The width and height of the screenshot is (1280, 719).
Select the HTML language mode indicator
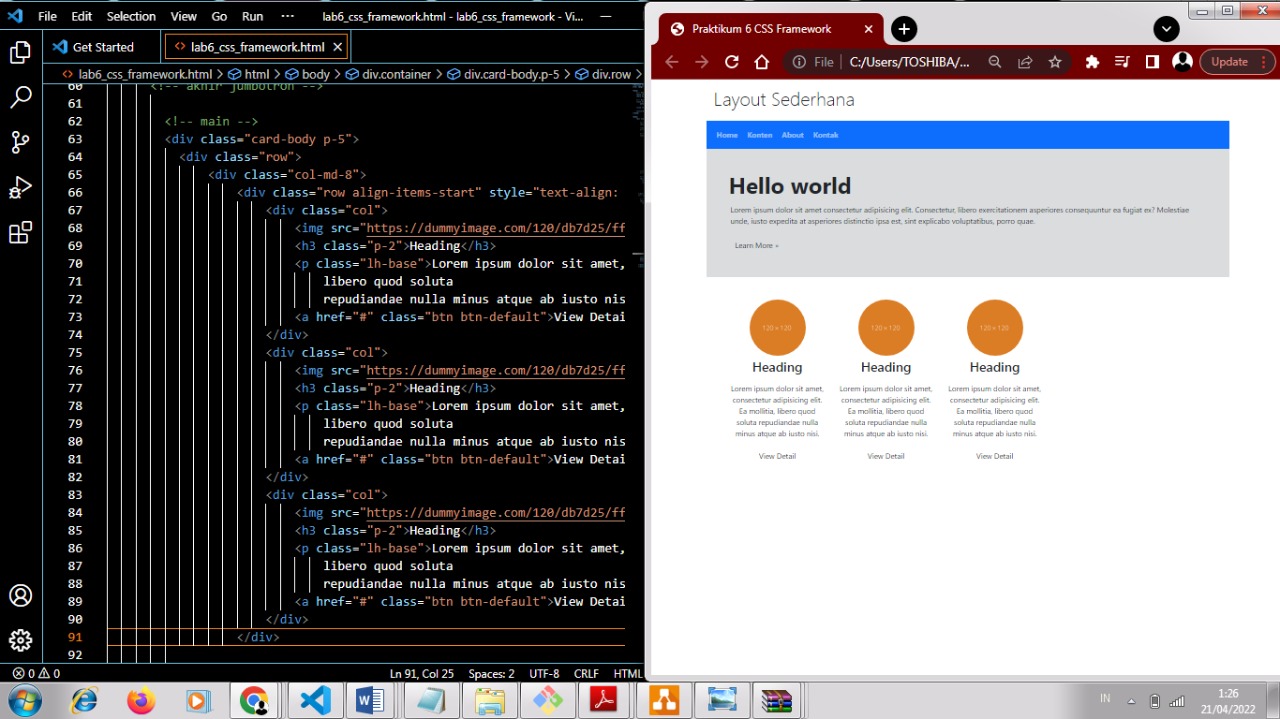pyautogui.click(x=627, y=673)
